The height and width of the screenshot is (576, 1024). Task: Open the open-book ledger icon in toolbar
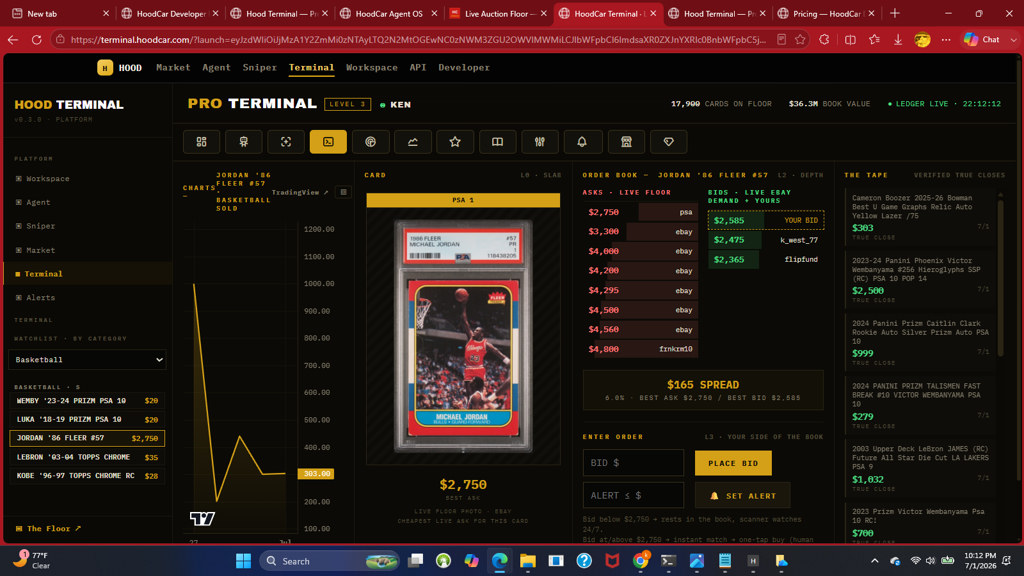pyautogui.click(x=498, y=142)
